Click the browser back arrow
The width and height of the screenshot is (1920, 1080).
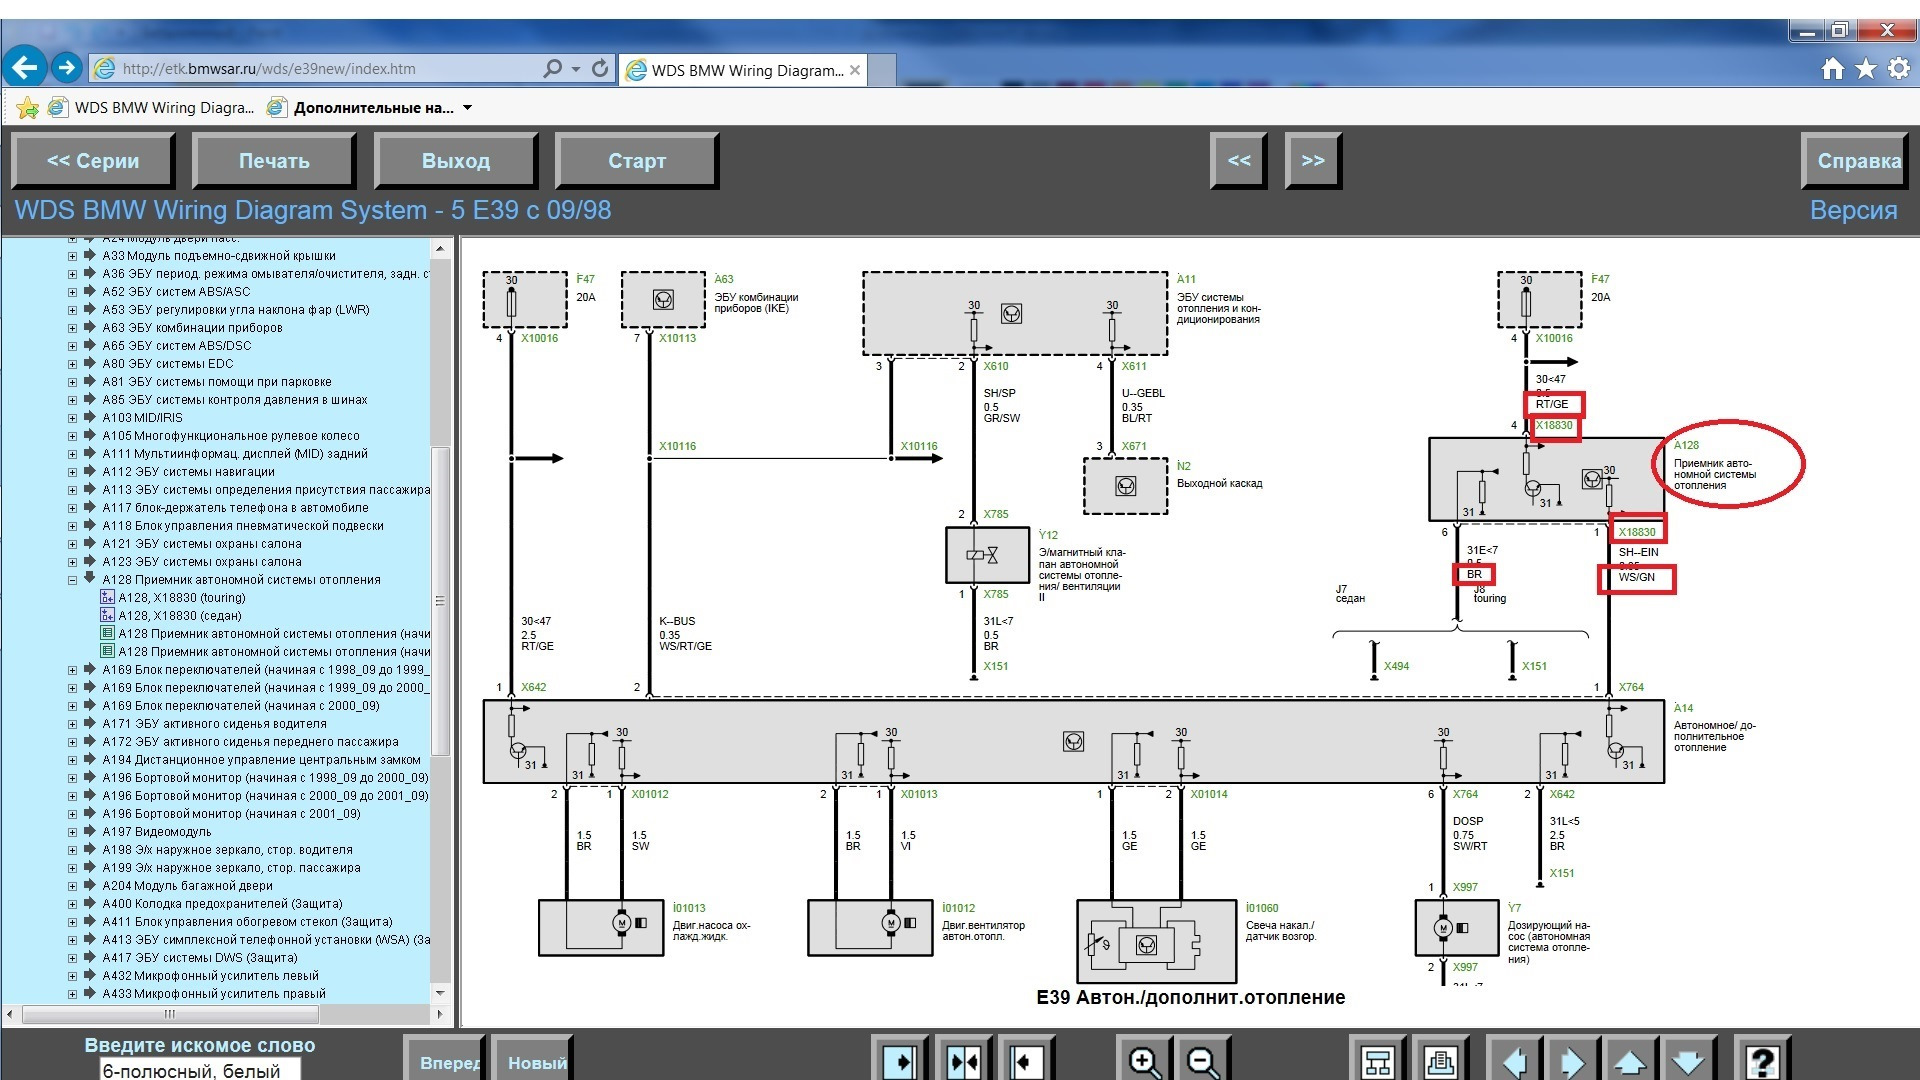[x=24, y=68]
